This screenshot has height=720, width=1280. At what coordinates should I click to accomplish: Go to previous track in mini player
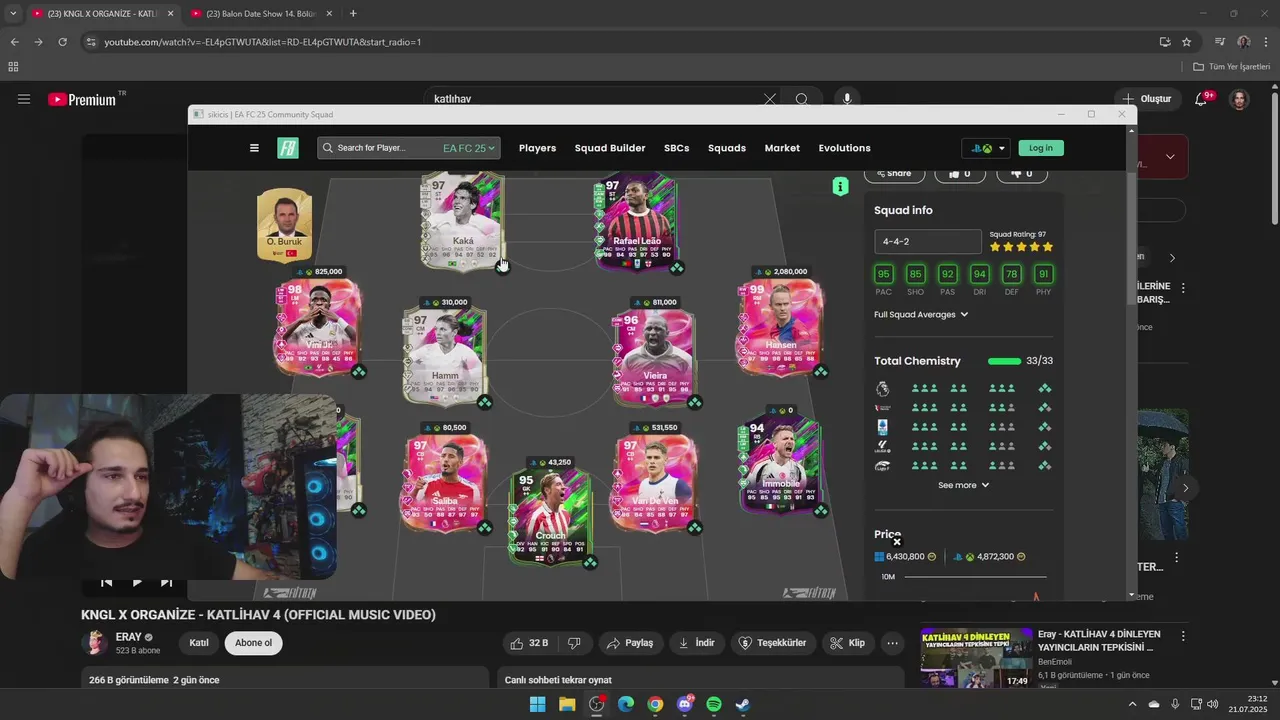(x=107, y=582)
